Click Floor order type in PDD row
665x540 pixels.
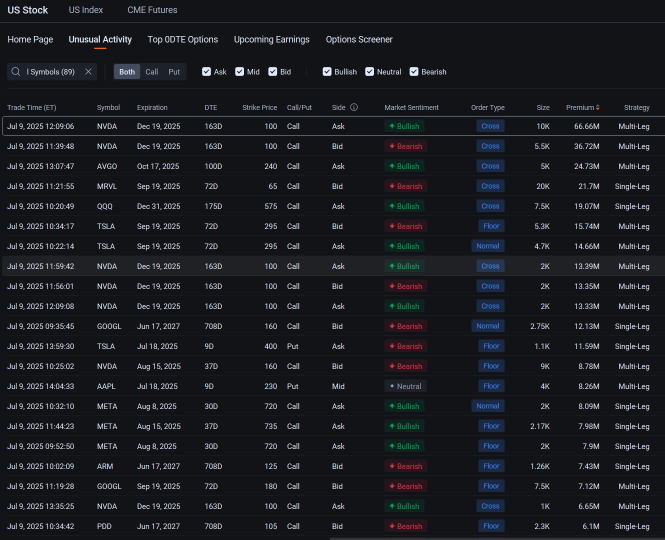[x=491, y=526]
